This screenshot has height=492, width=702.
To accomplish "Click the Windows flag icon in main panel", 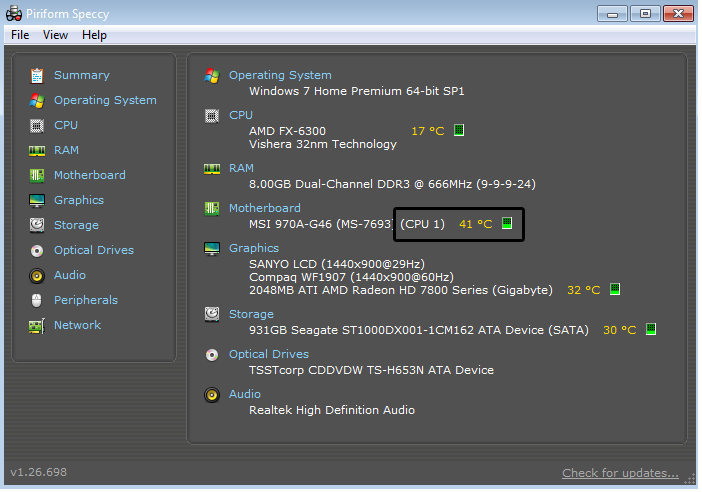I will (212, 76).
